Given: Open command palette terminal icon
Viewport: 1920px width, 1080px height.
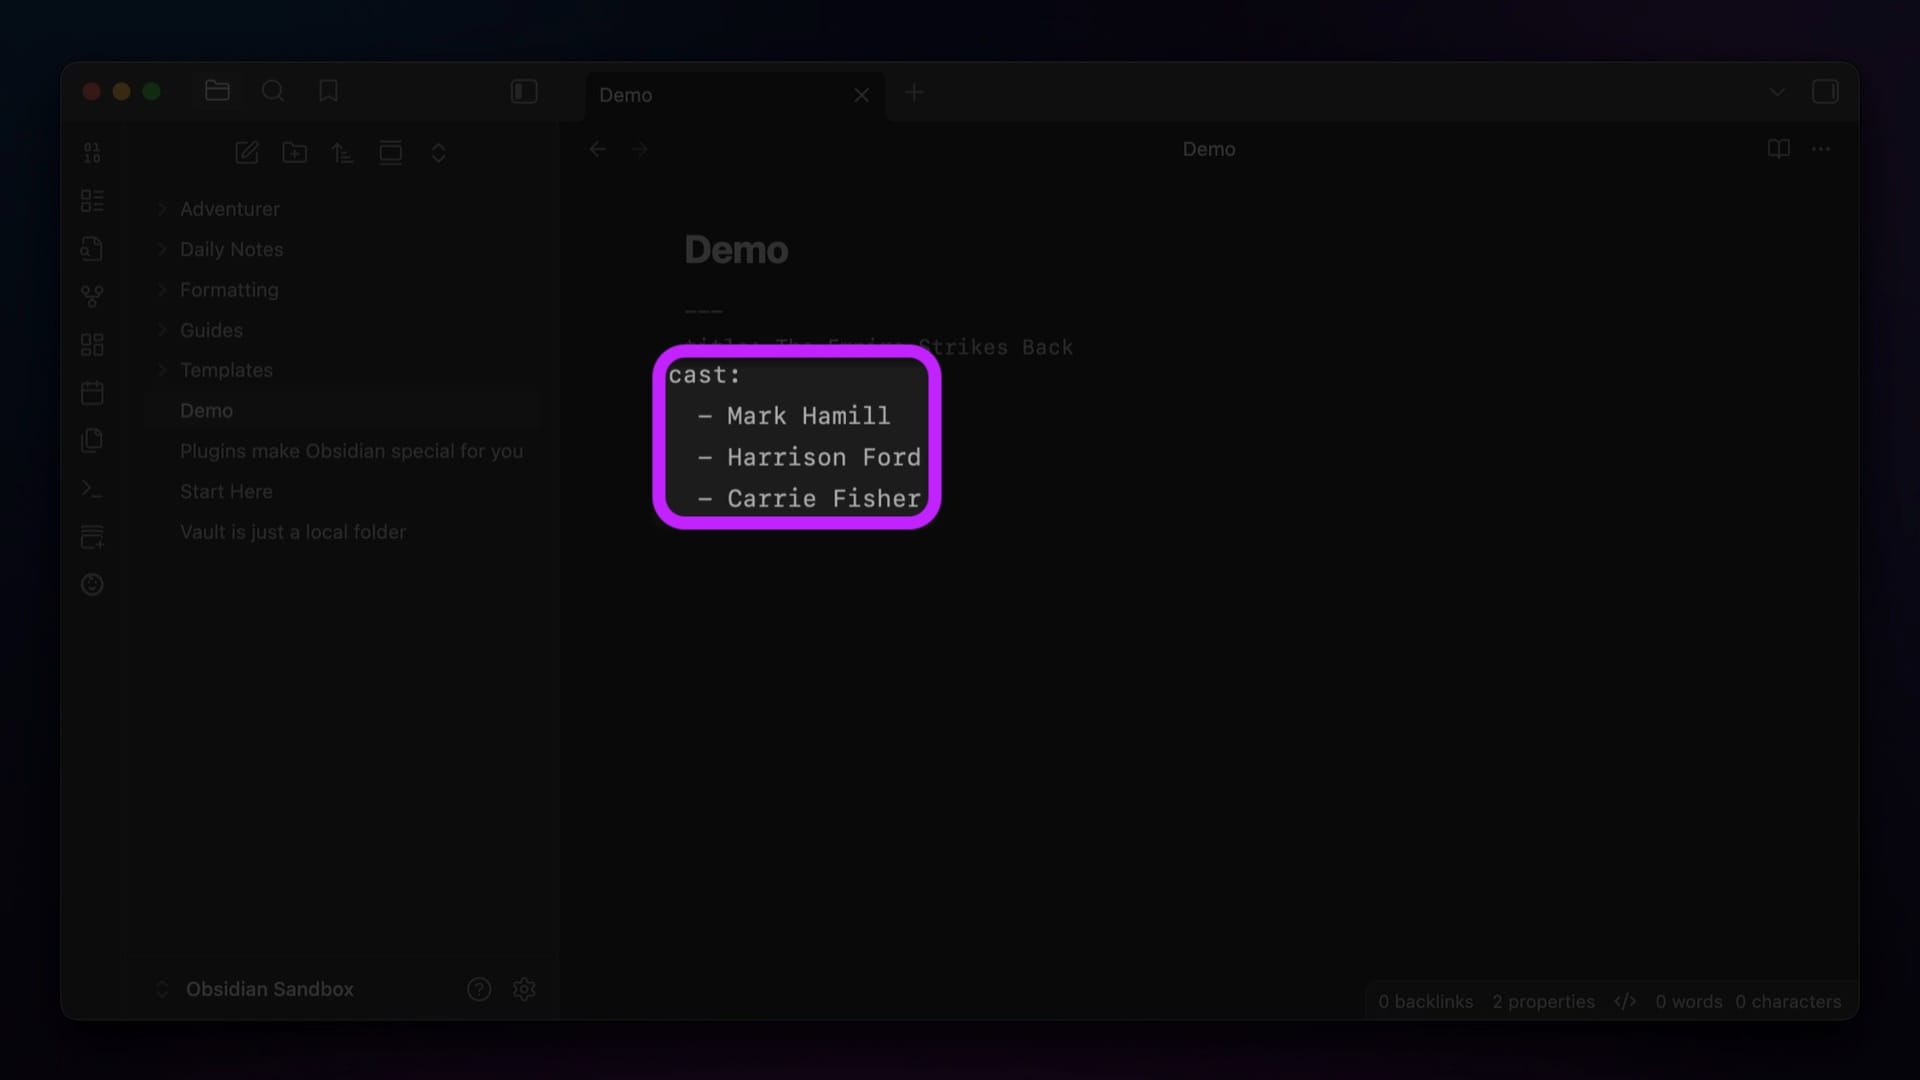Looking at the screenshot, I should click(92, 489).
